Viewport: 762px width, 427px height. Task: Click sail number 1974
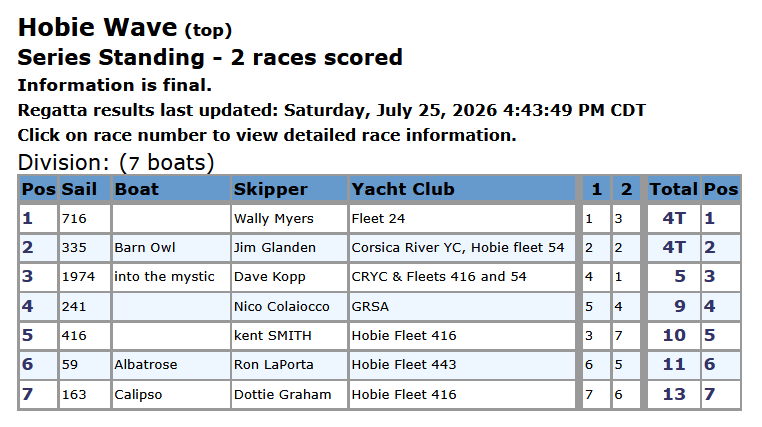point(78,277)
